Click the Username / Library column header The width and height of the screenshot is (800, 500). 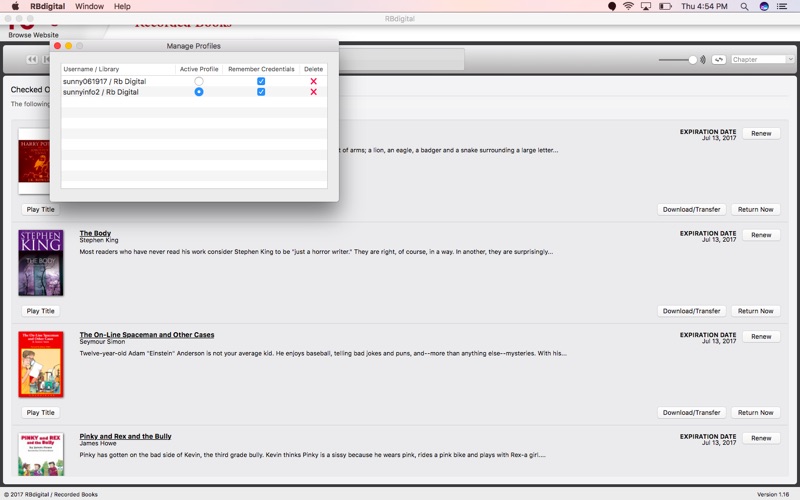click(118, 69)
